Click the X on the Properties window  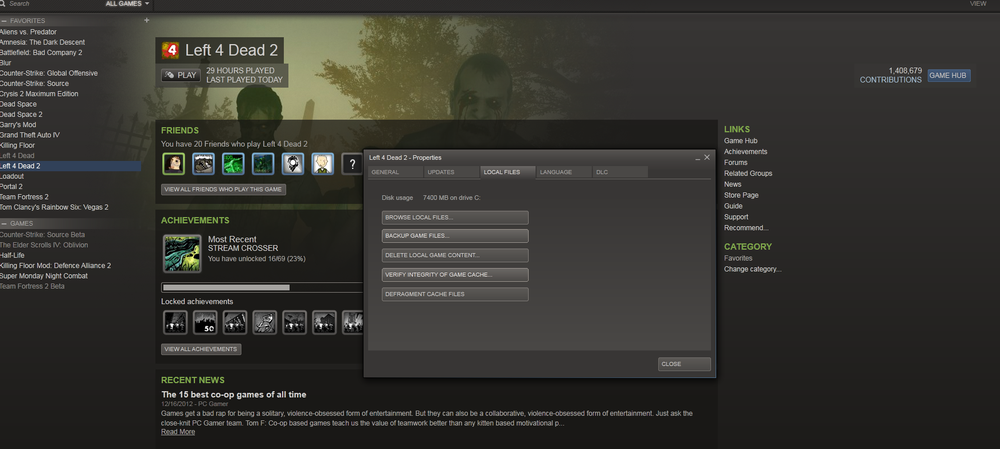(707, 157)
